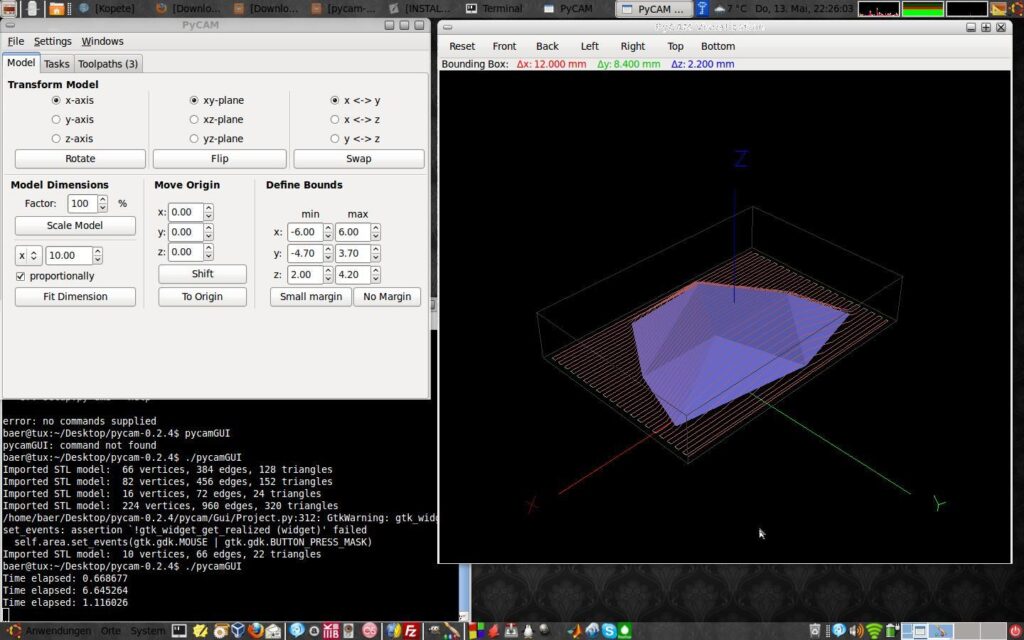Screen dimensions: 1024x640
Task: Open Skype from the taskbar
Action: pos(609,631)
